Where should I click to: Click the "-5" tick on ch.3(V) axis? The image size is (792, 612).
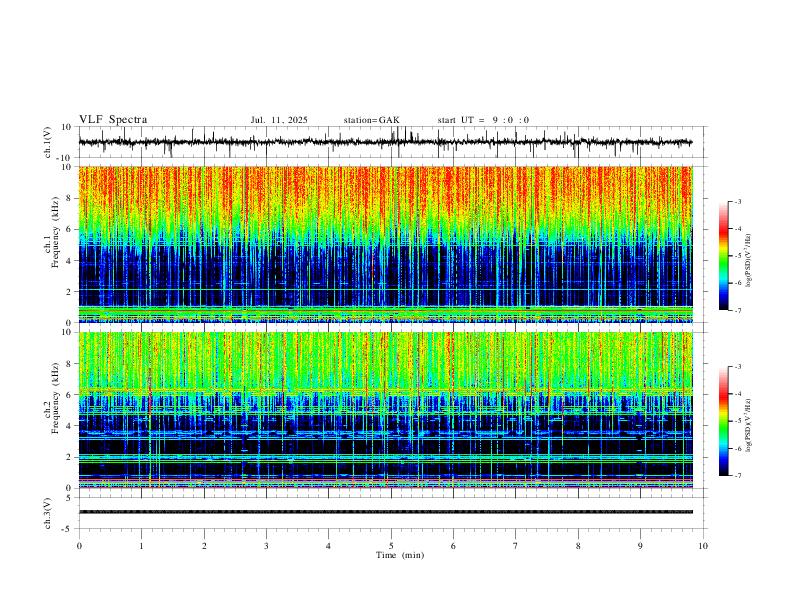68,529
